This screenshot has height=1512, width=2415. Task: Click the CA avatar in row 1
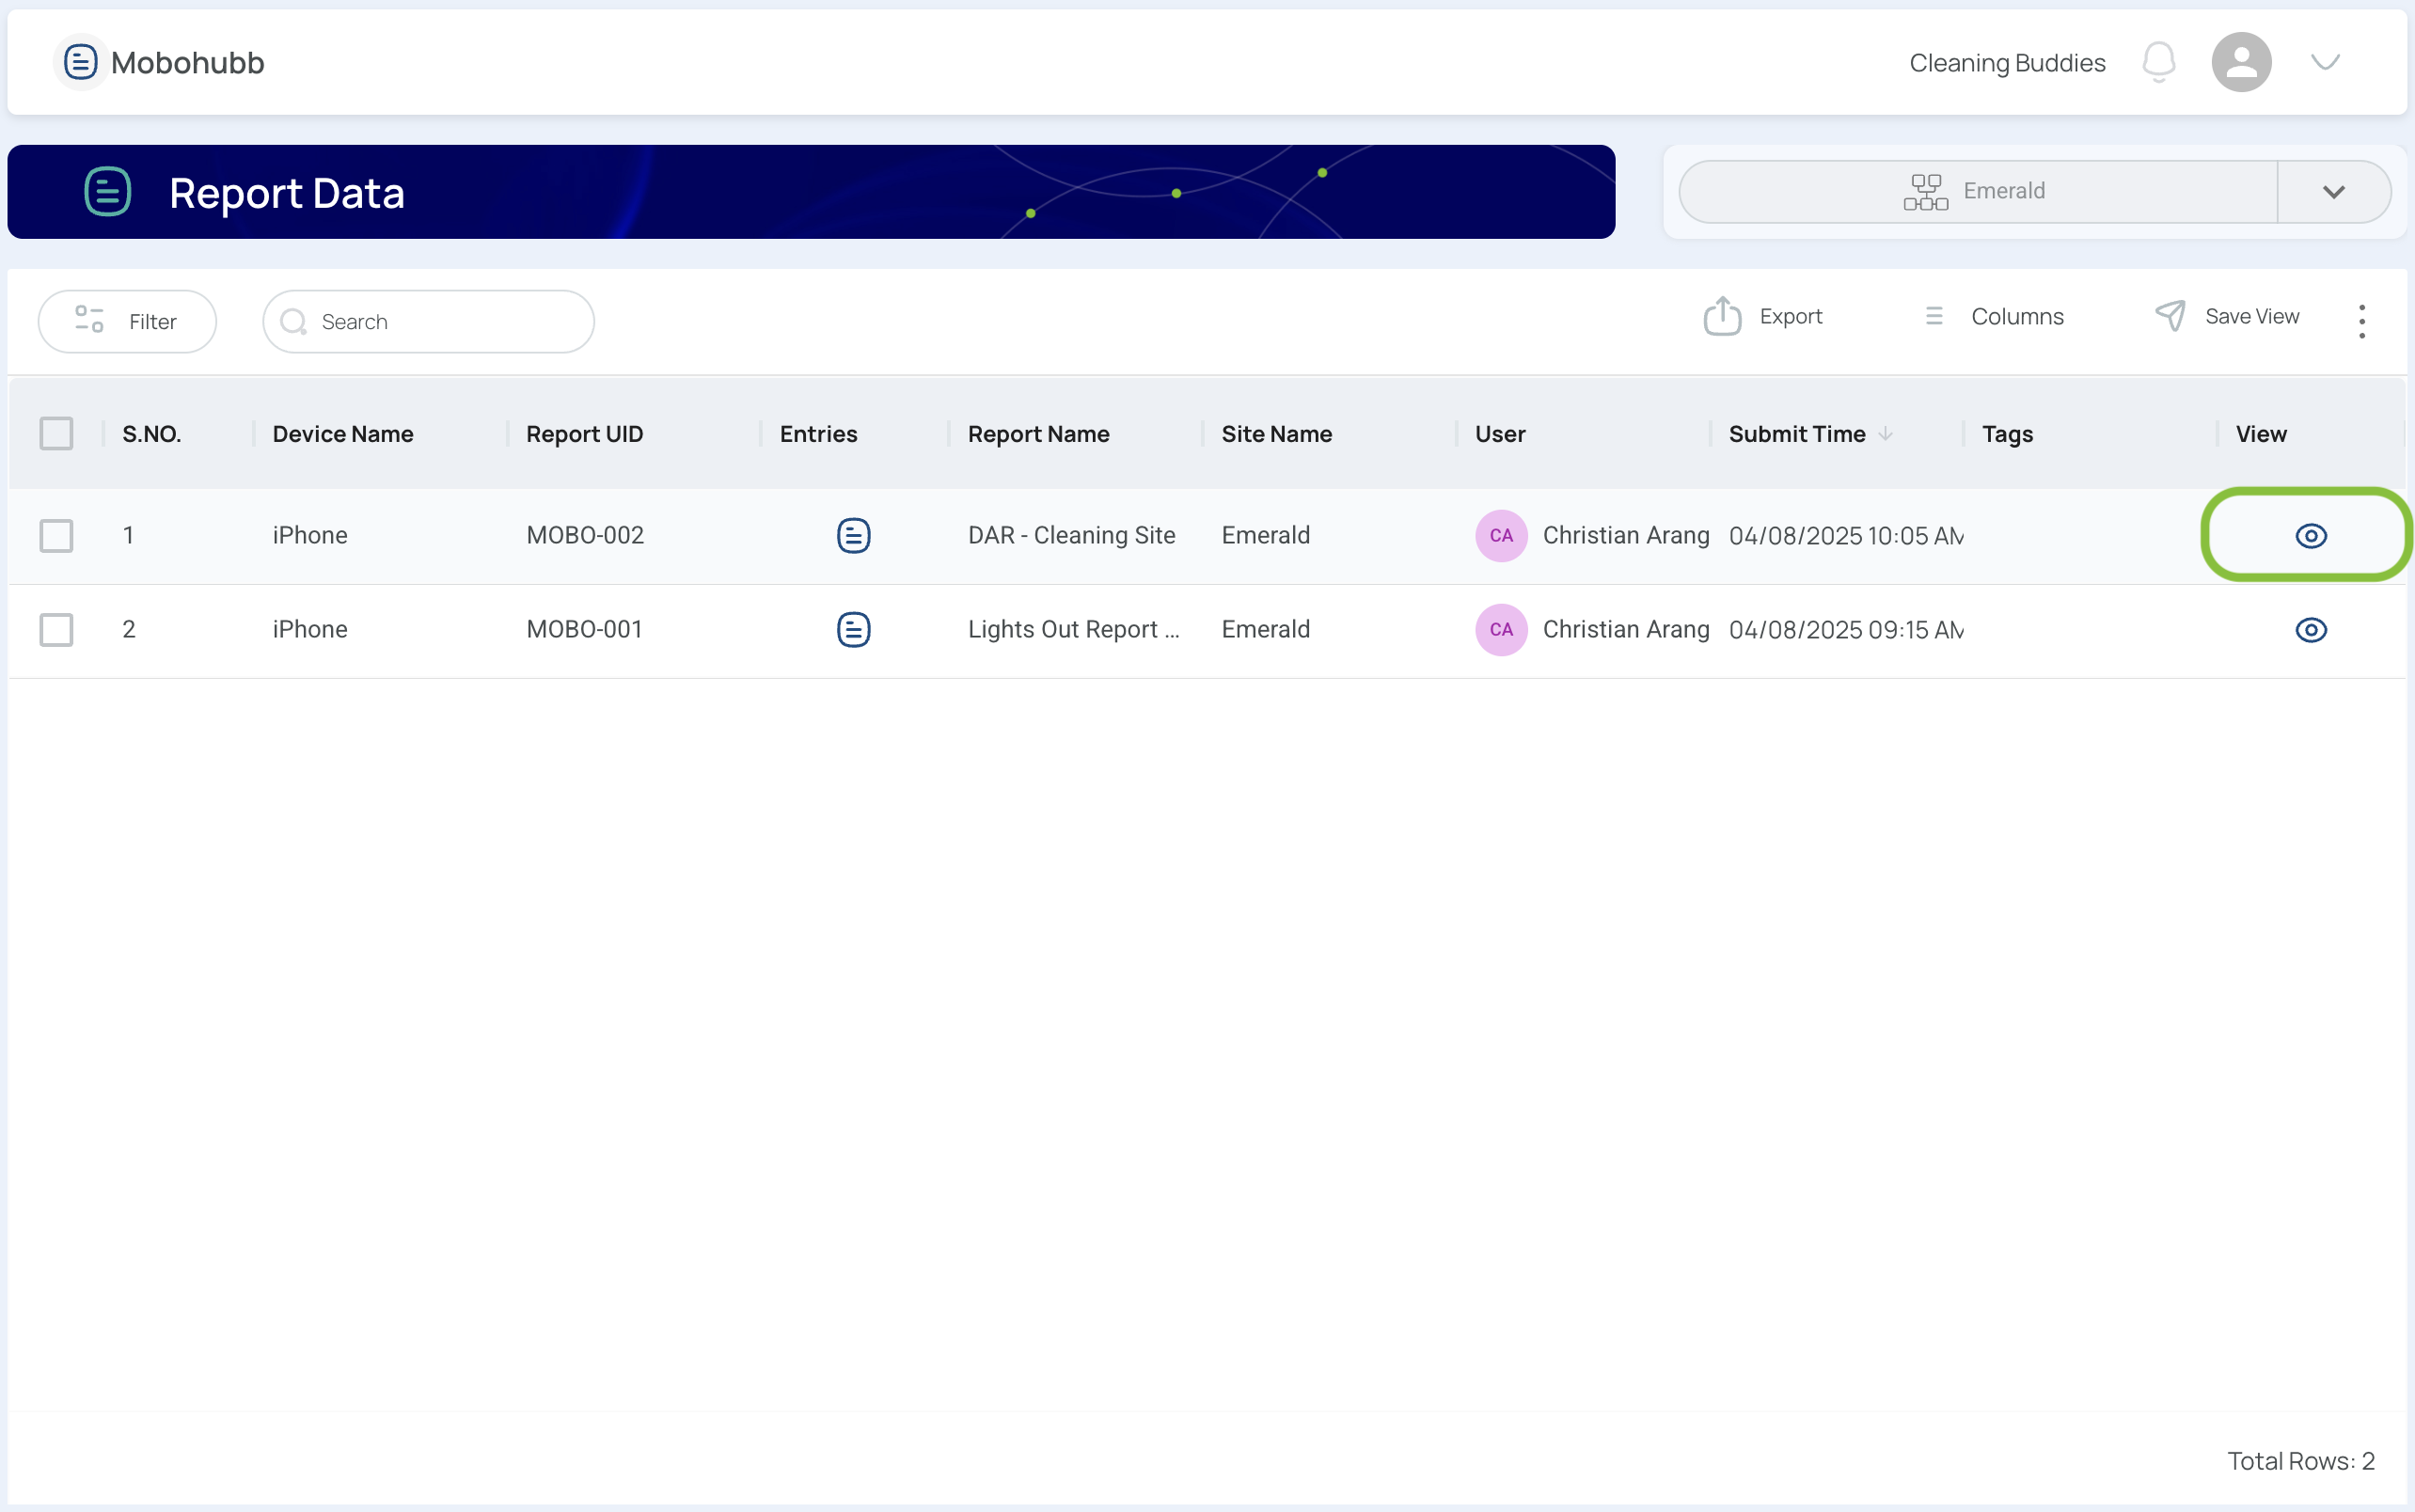coord(1501,535)
